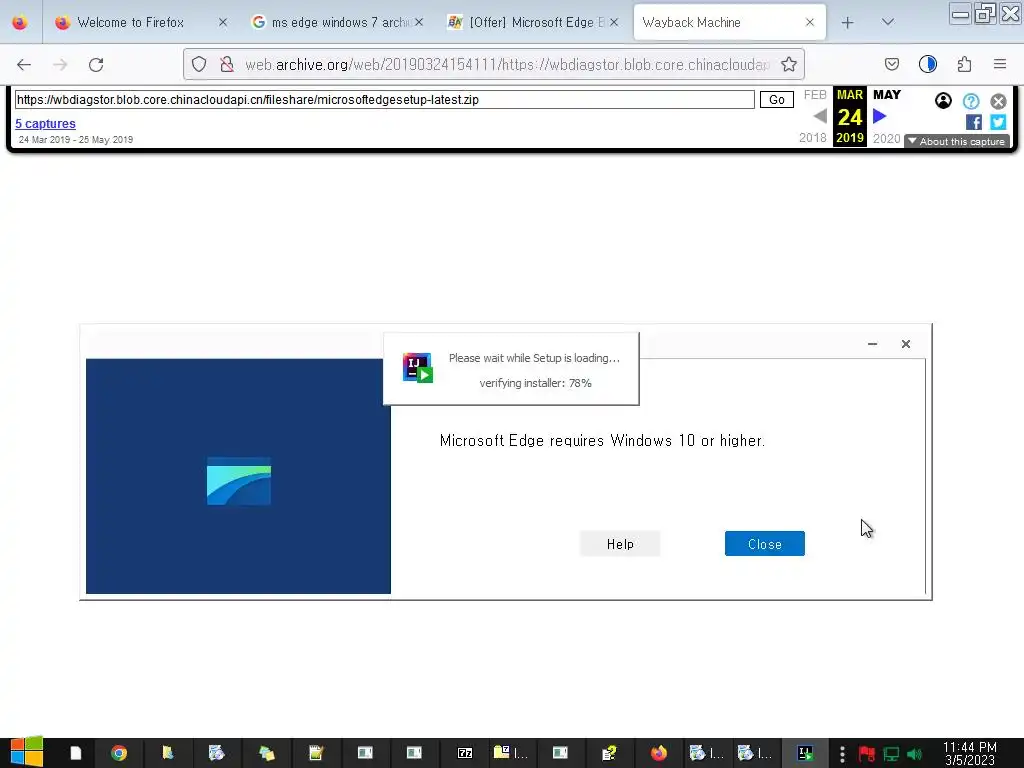Open Chrome from the taskbar

(x=119, y=754)
